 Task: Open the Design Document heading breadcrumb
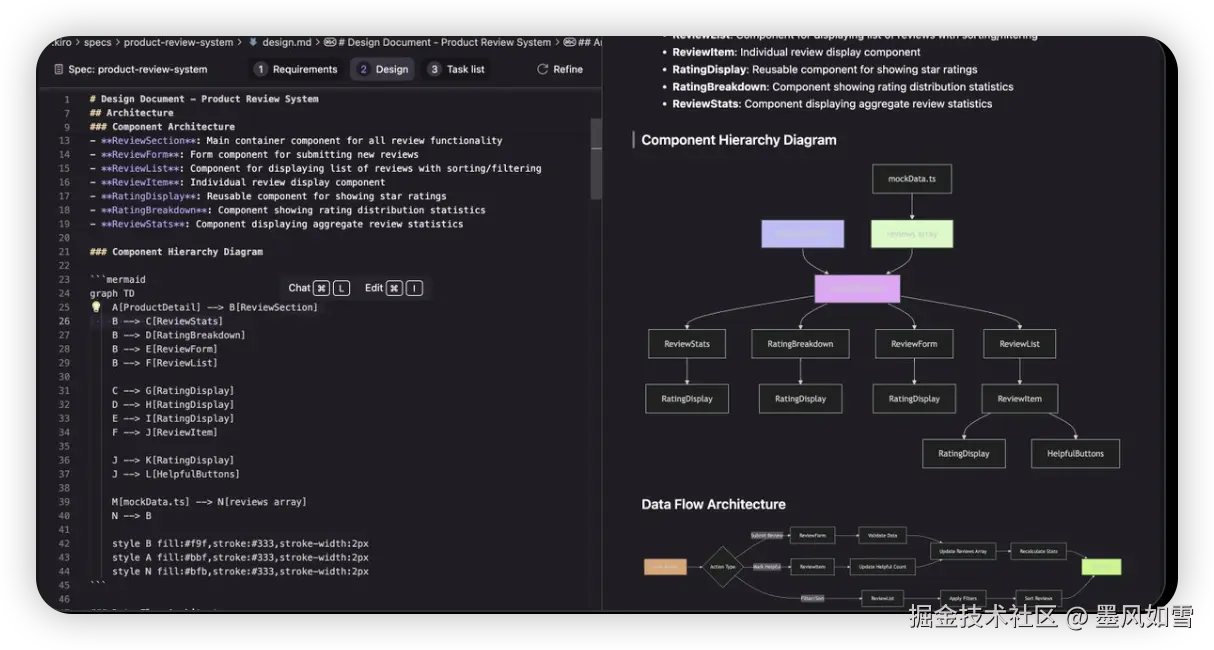[x=445, y=43]
